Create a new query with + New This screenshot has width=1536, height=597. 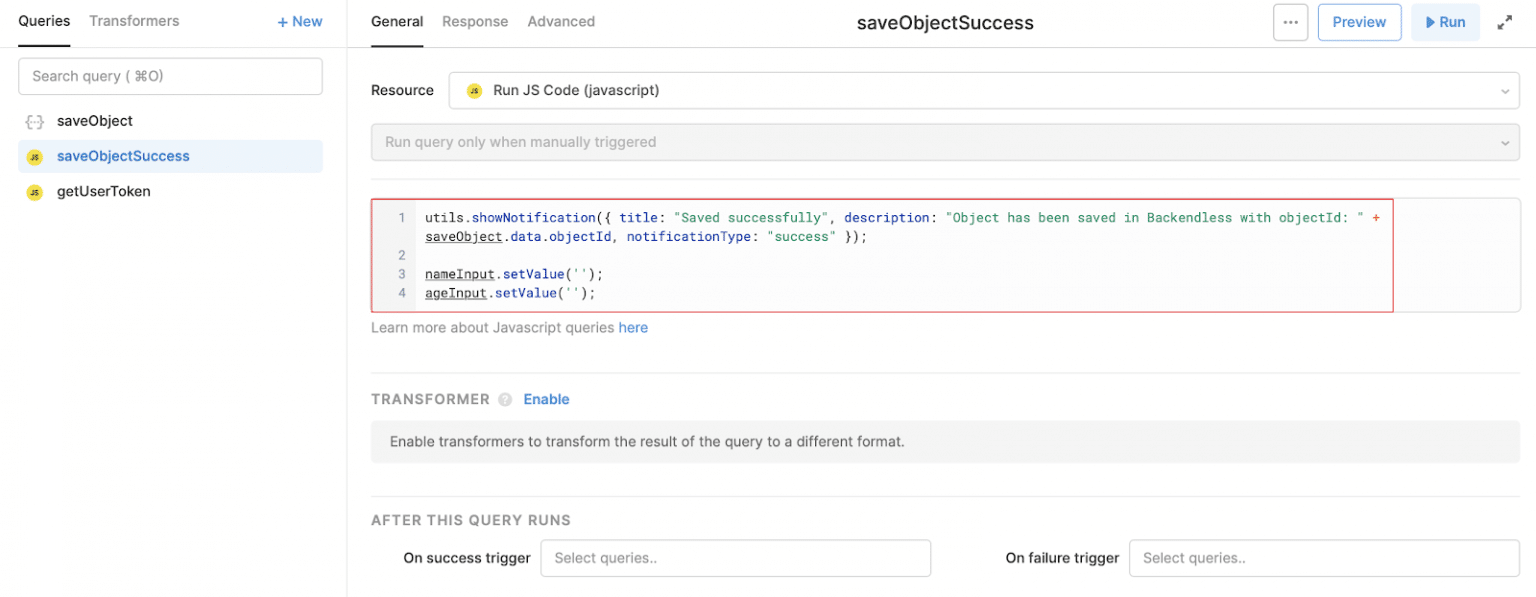click(299, 21)
